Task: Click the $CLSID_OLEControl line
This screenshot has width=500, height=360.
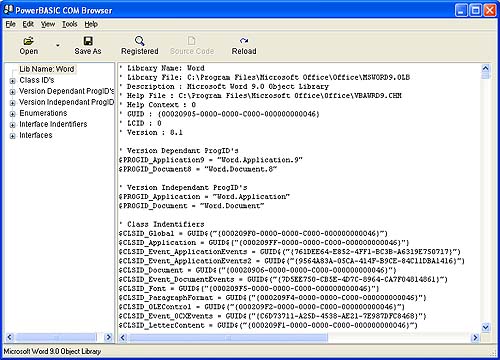Action: pos(262,307)
